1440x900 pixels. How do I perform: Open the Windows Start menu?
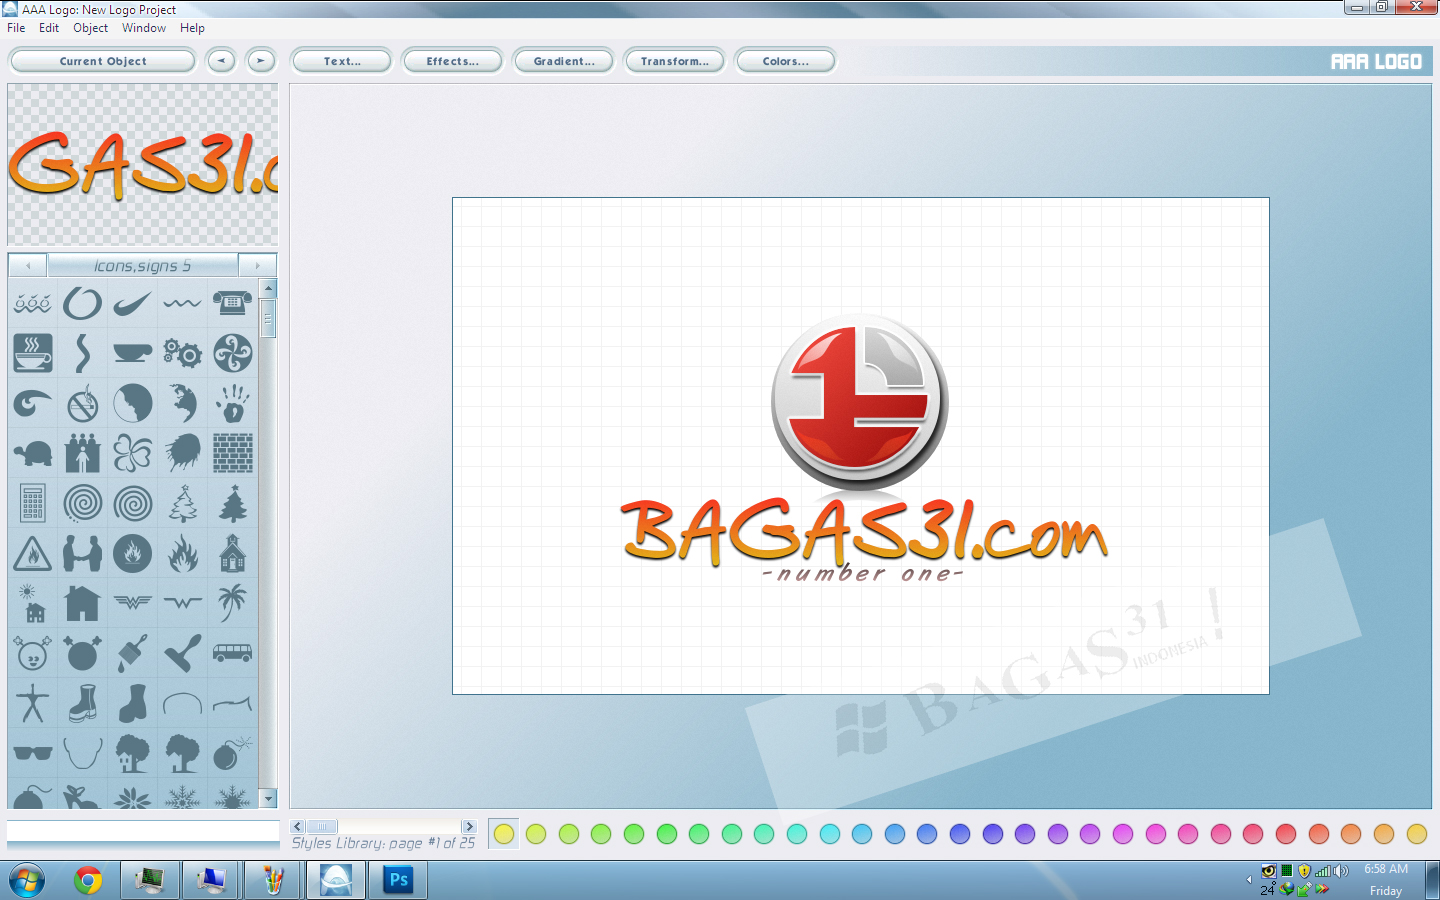[27, 881]
